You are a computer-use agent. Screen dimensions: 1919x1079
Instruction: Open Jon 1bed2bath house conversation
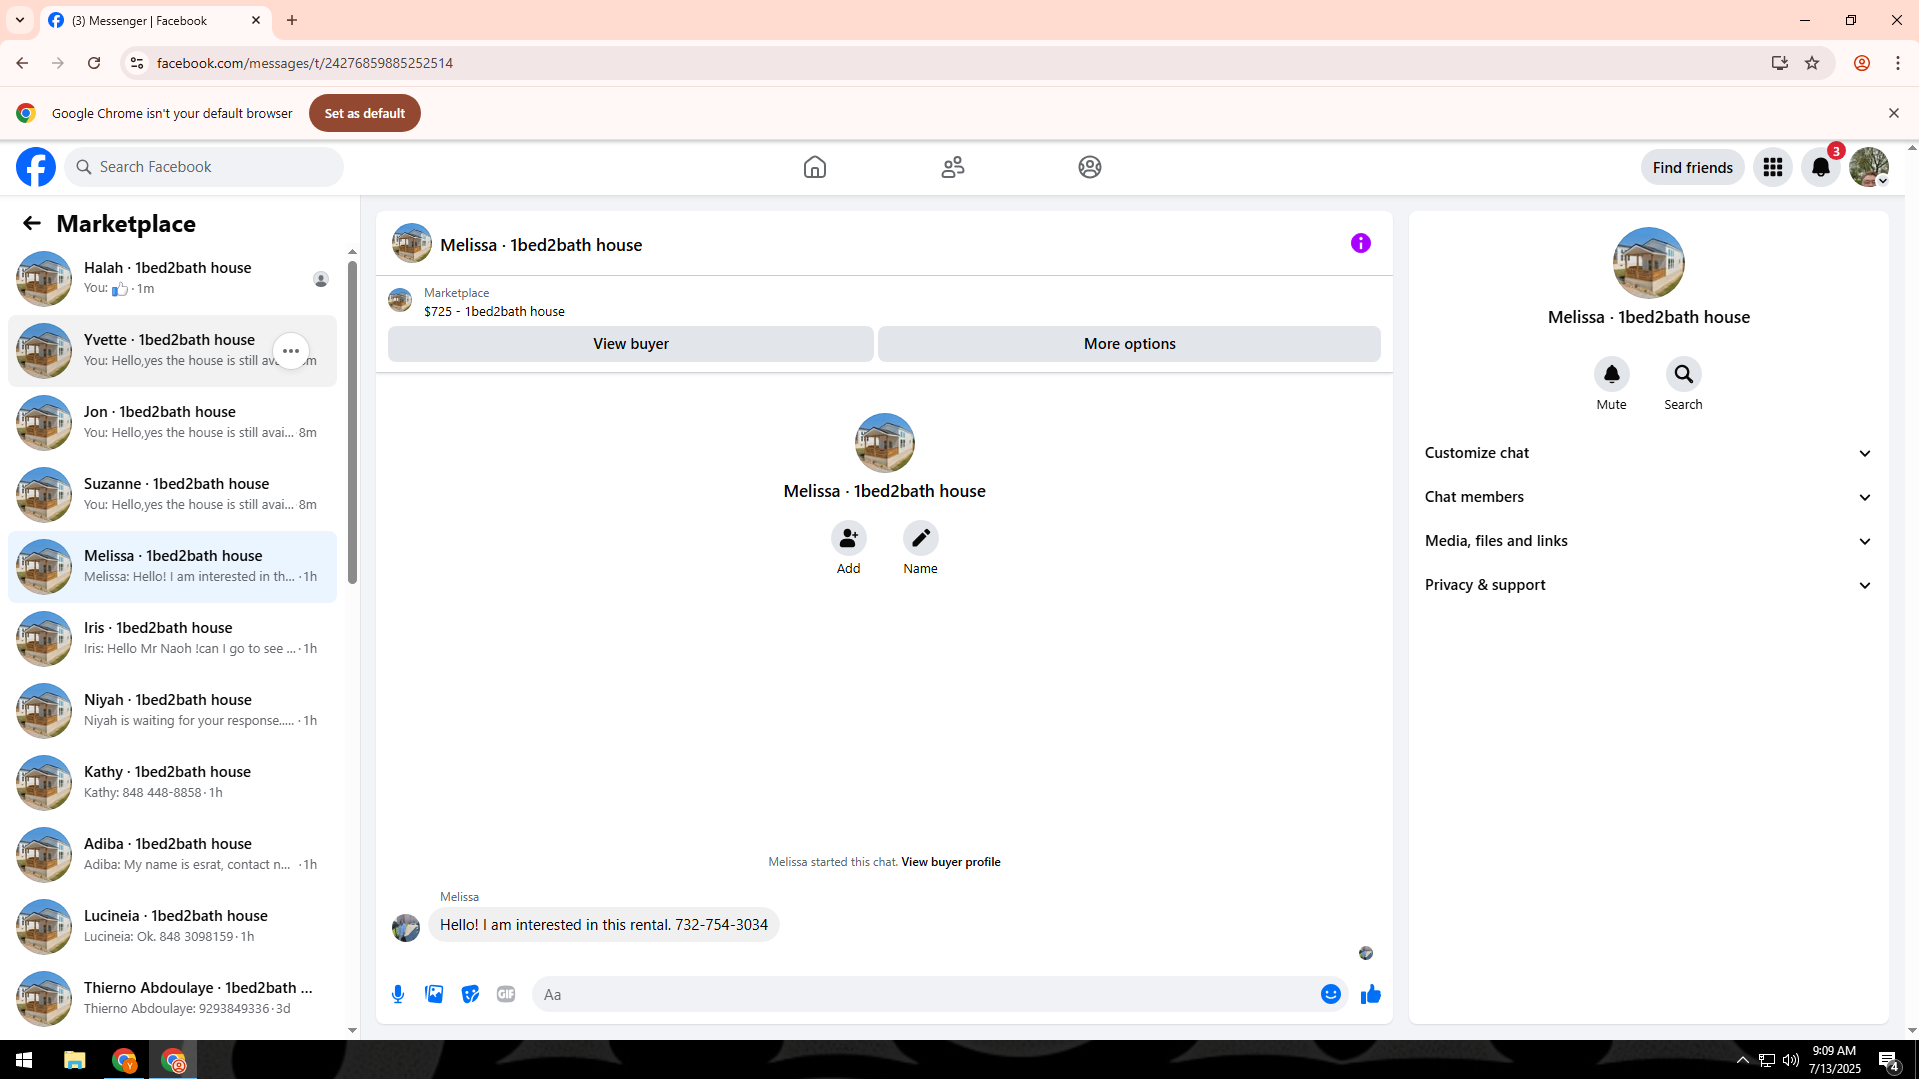pos(172,423)
